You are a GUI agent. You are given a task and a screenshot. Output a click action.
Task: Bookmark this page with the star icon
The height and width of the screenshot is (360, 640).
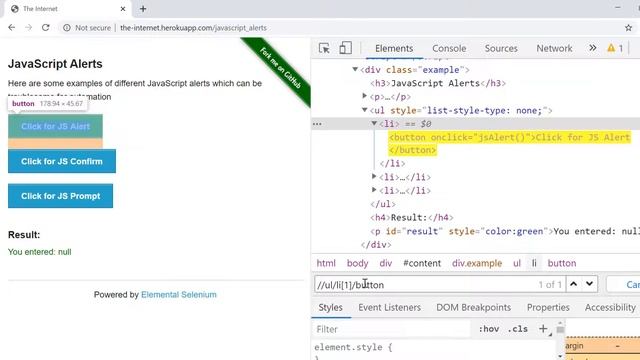click(629, 28)
